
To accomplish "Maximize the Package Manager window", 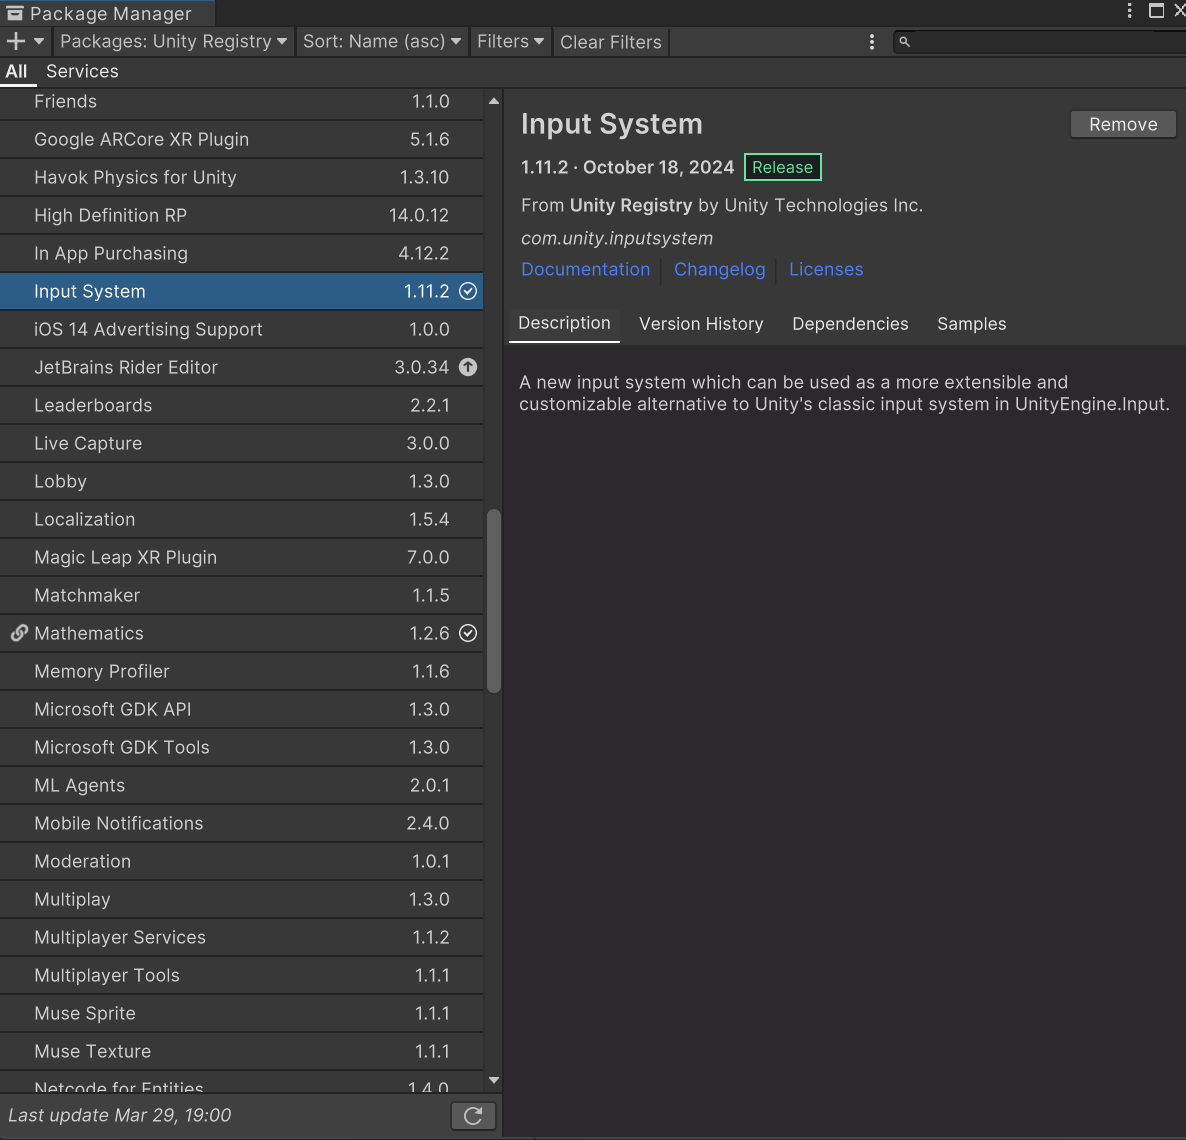I will (1157, 11).
